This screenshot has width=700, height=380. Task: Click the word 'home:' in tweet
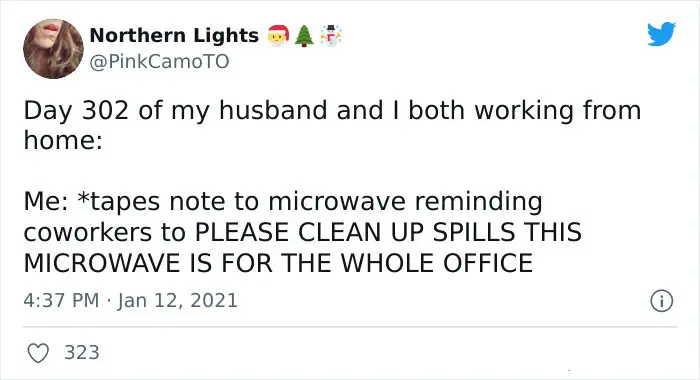pos(63,140)
